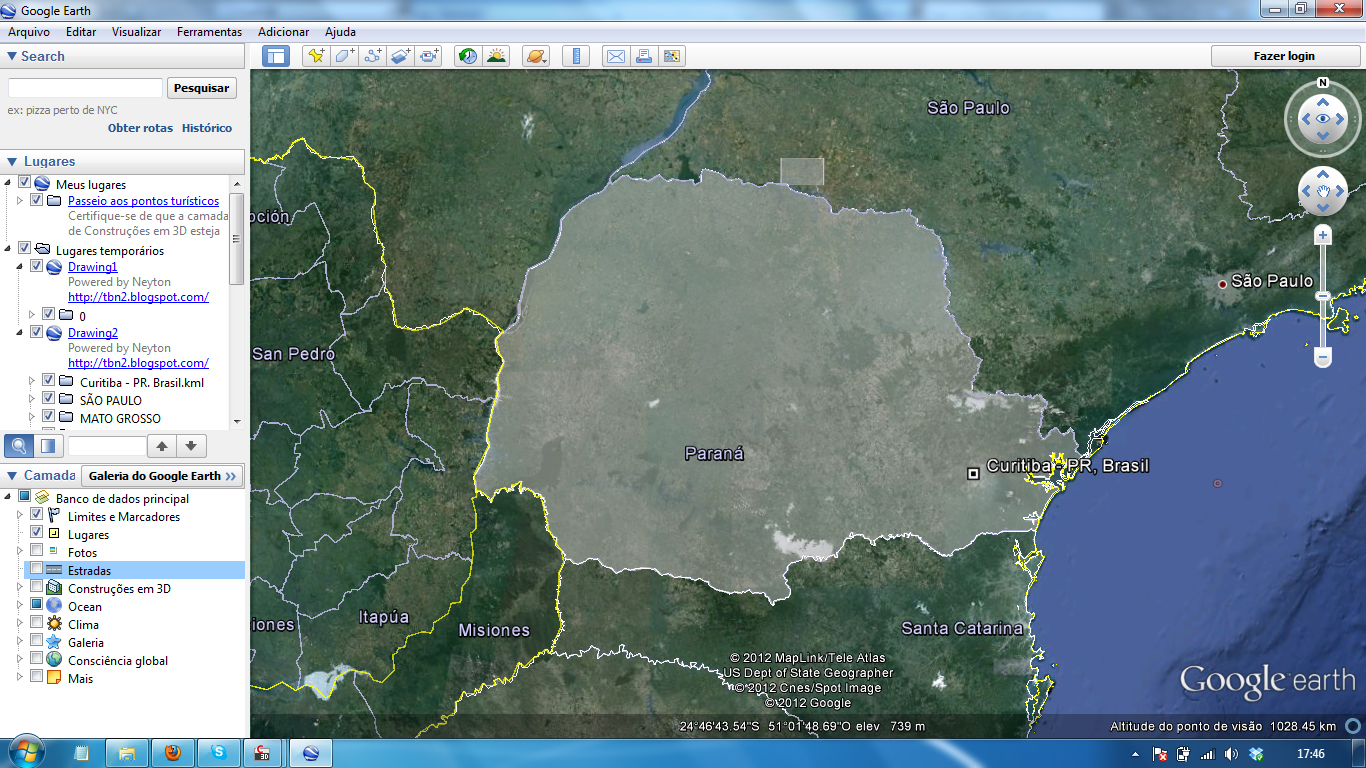Collapse the Lugares panel header triangle
Screen dimensions: 1366x768
[12, 161]
